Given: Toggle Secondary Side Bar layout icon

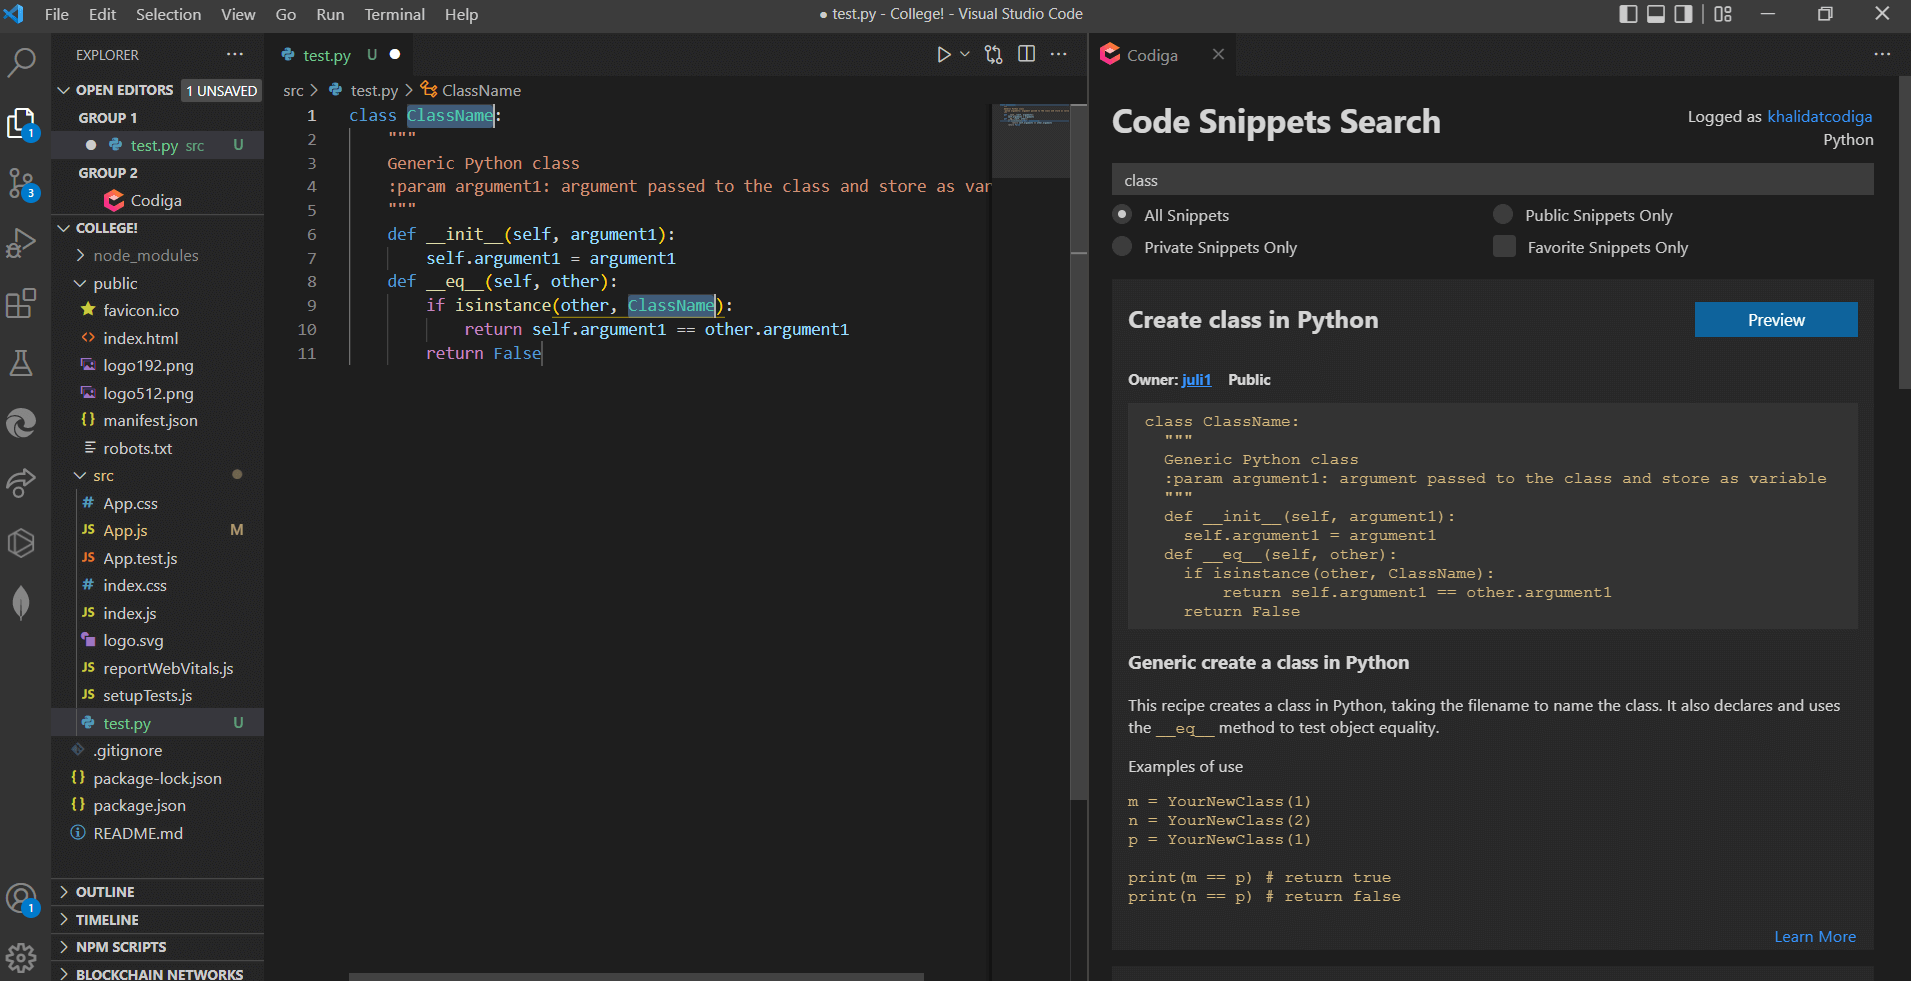Looking at the screenshot, I should 1684,14.
